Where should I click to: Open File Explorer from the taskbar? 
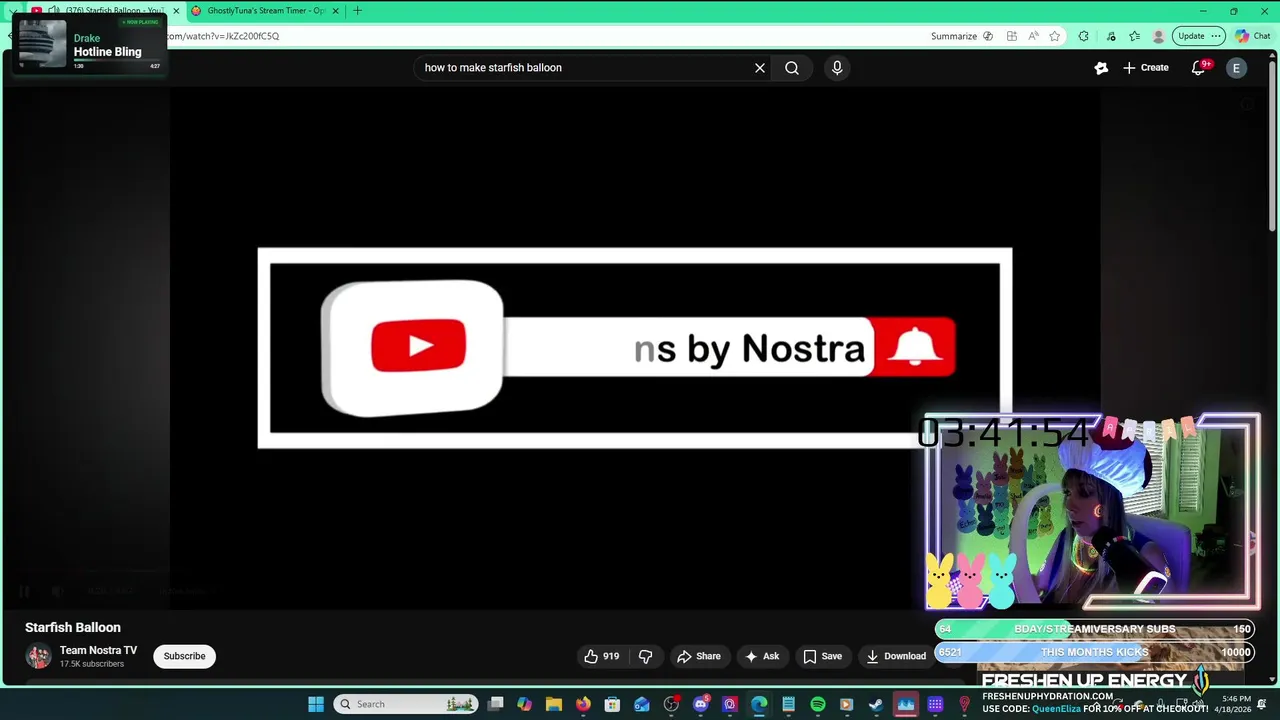pyautogui.click(x=553, y=704)
